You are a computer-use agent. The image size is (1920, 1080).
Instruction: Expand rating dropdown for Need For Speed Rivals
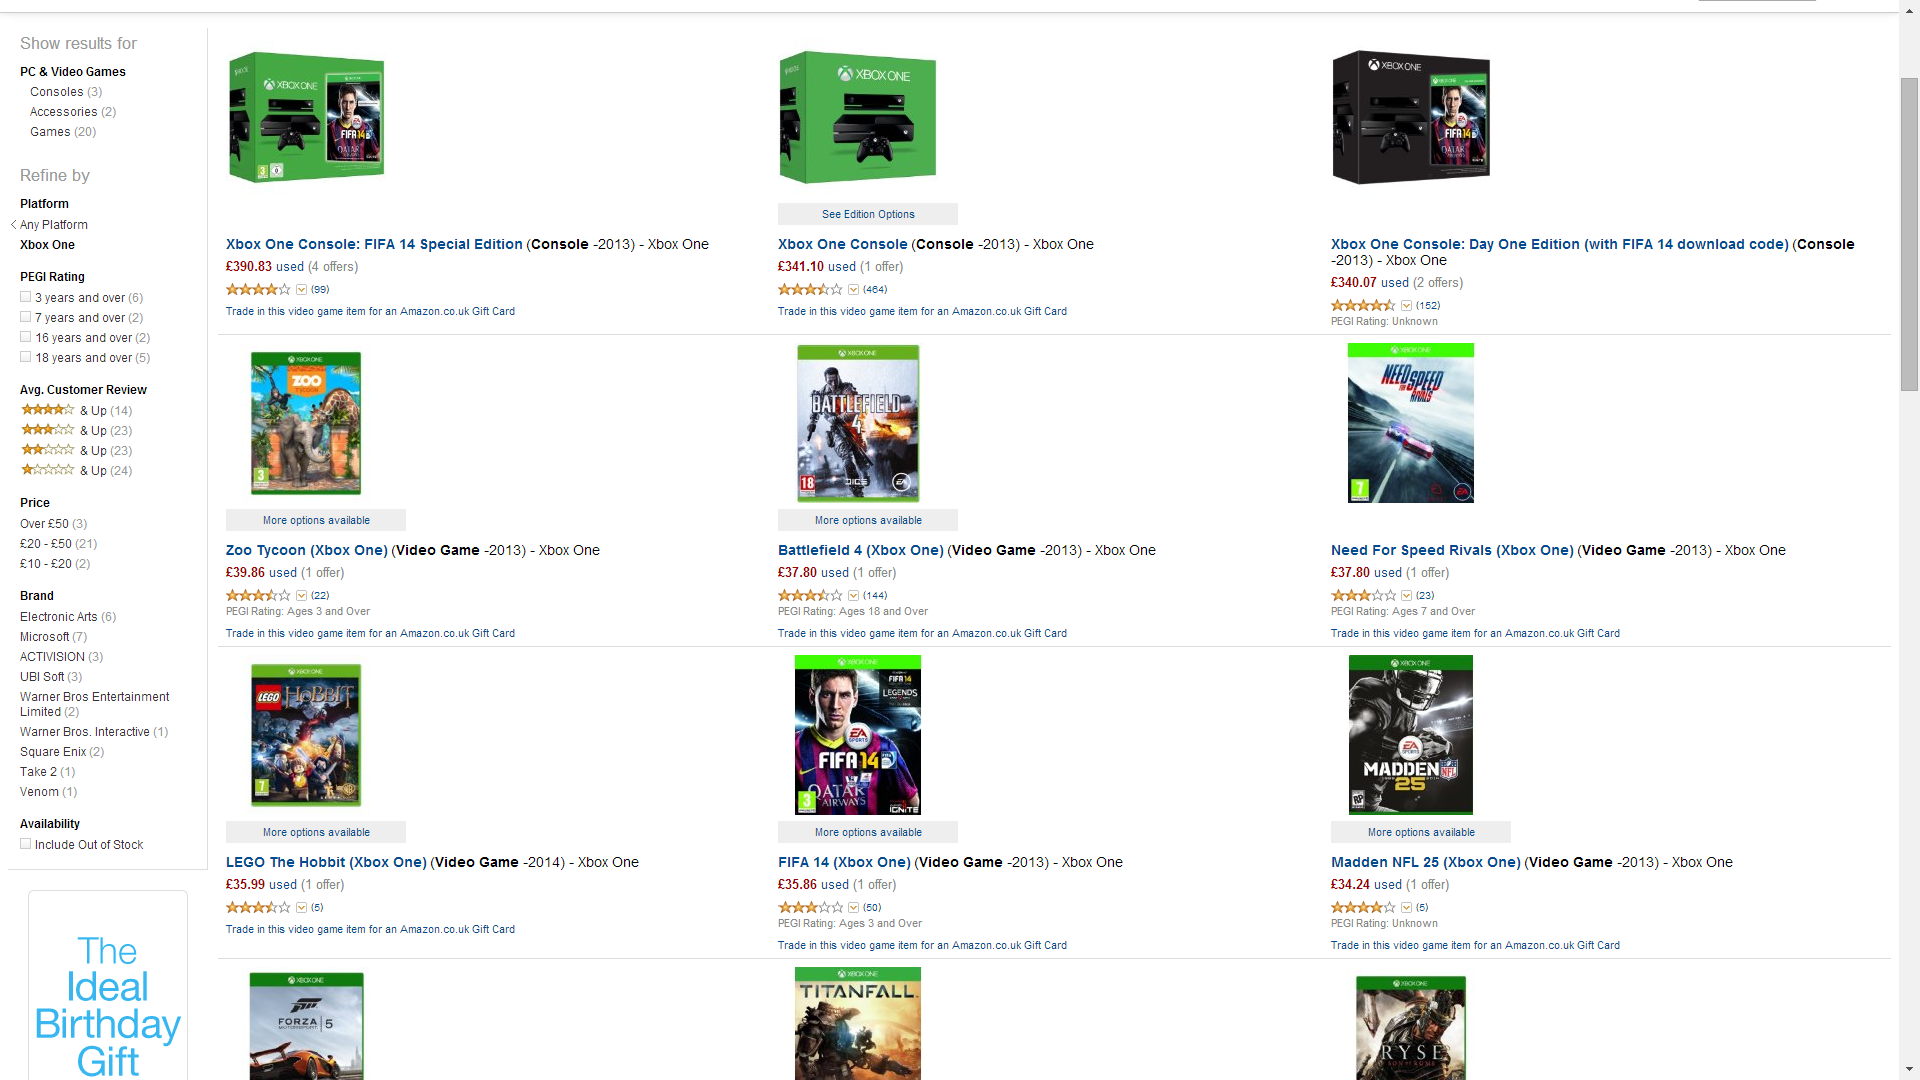click(x=1406, y=596)
